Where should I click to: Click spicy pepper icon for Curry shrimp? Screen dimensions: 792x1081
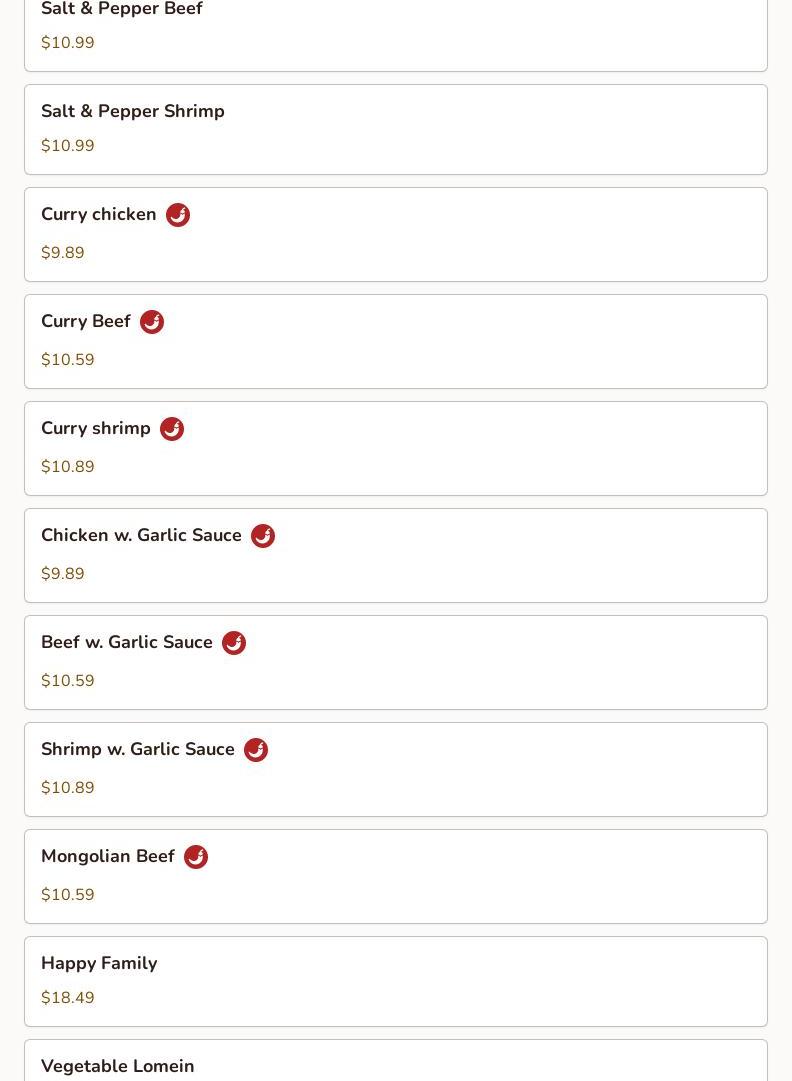coord(172,429)
